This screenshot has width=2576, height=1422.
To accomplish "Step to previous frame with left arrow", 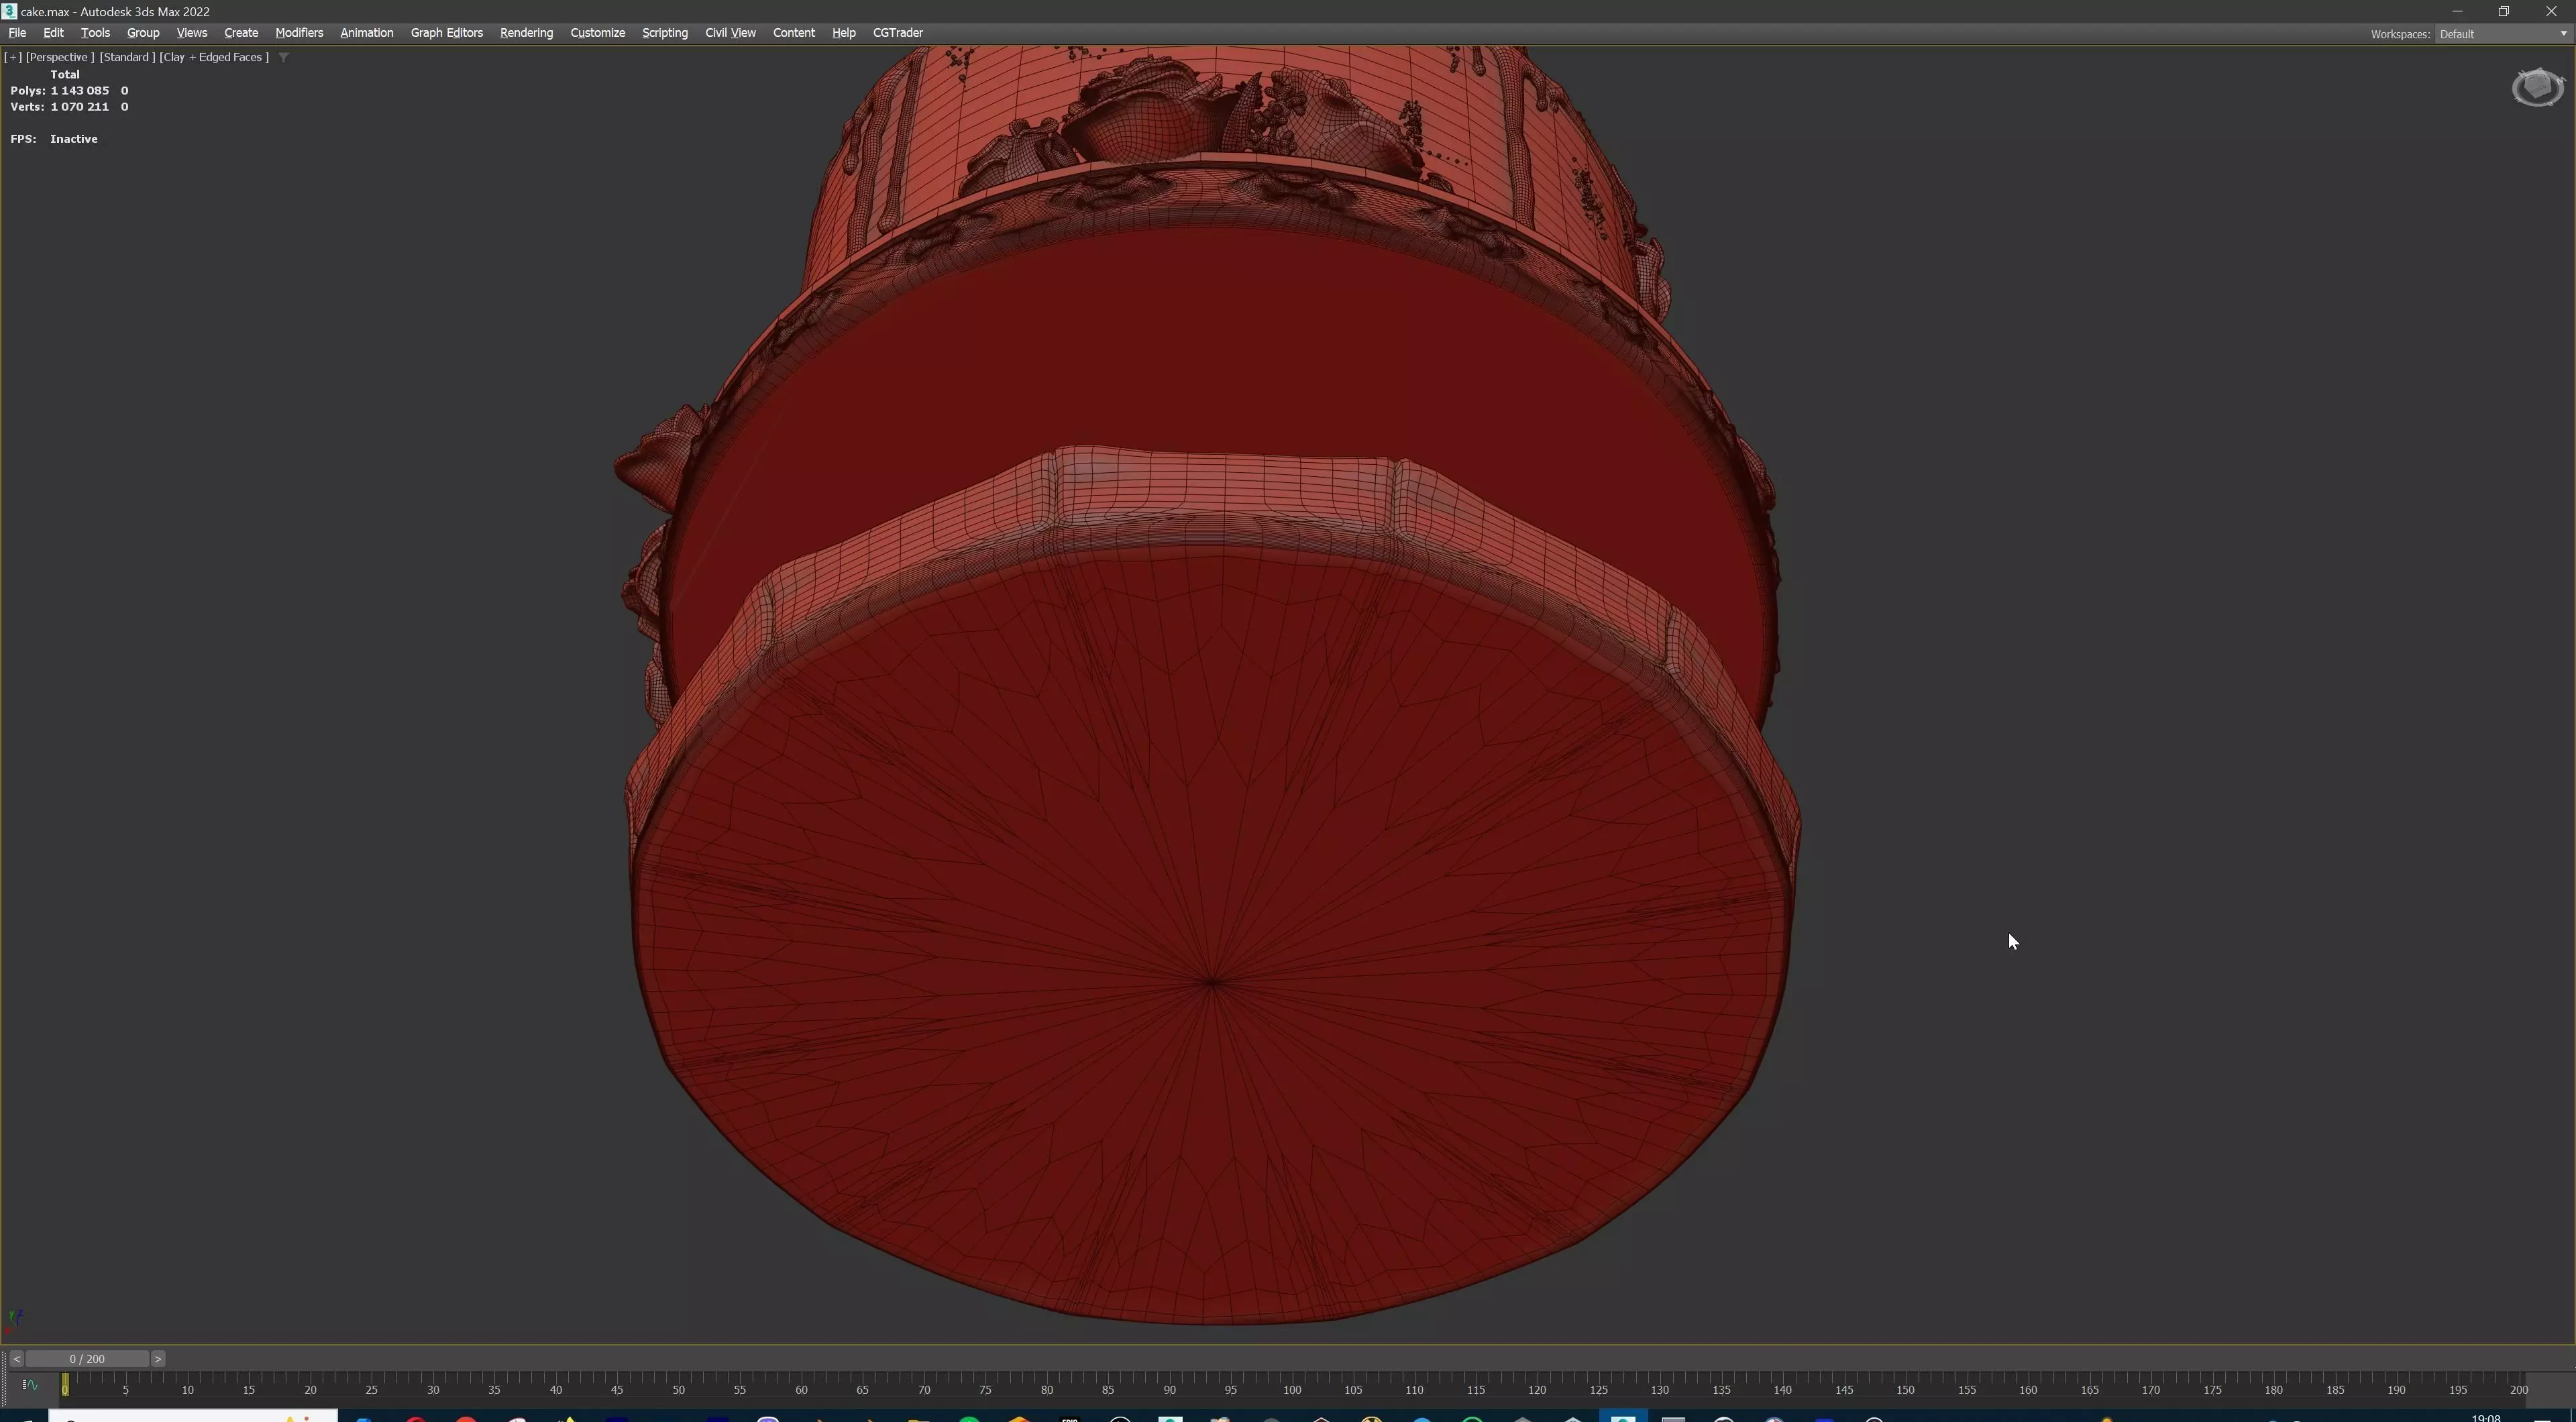I will (x=16, y=1359).
